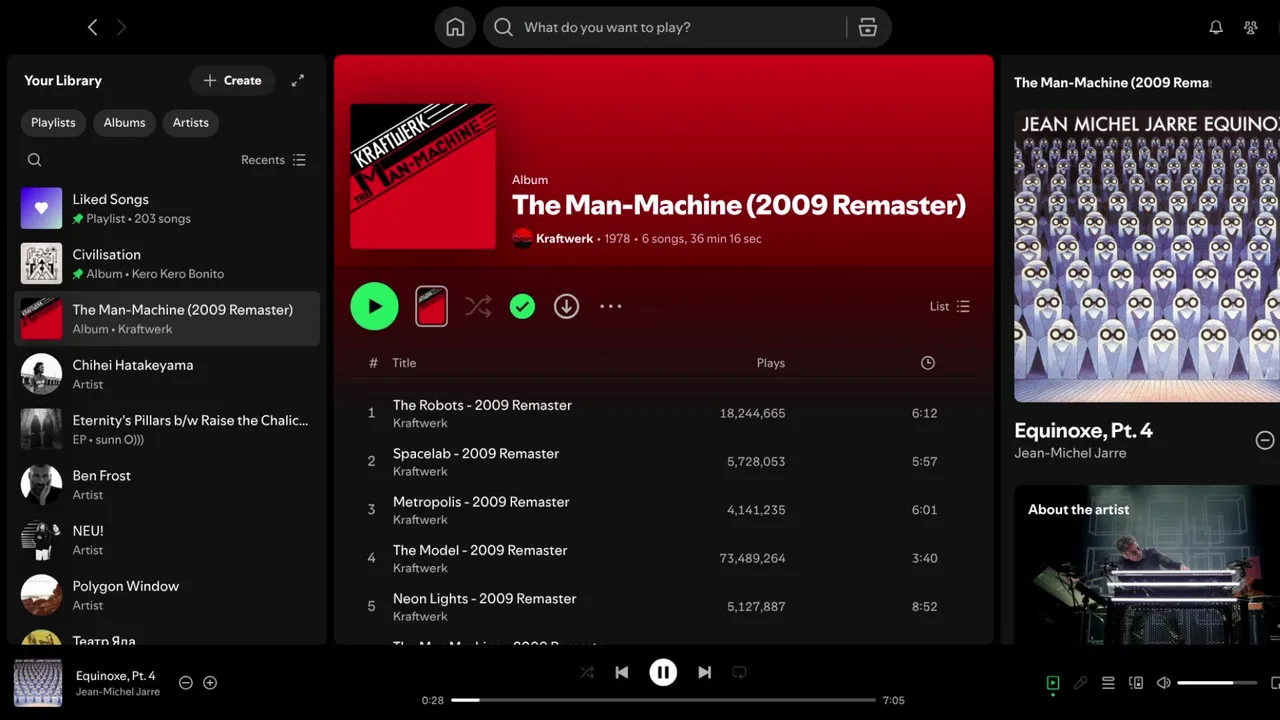
Task: Open the Home screen
Action: tap(455, 28)
